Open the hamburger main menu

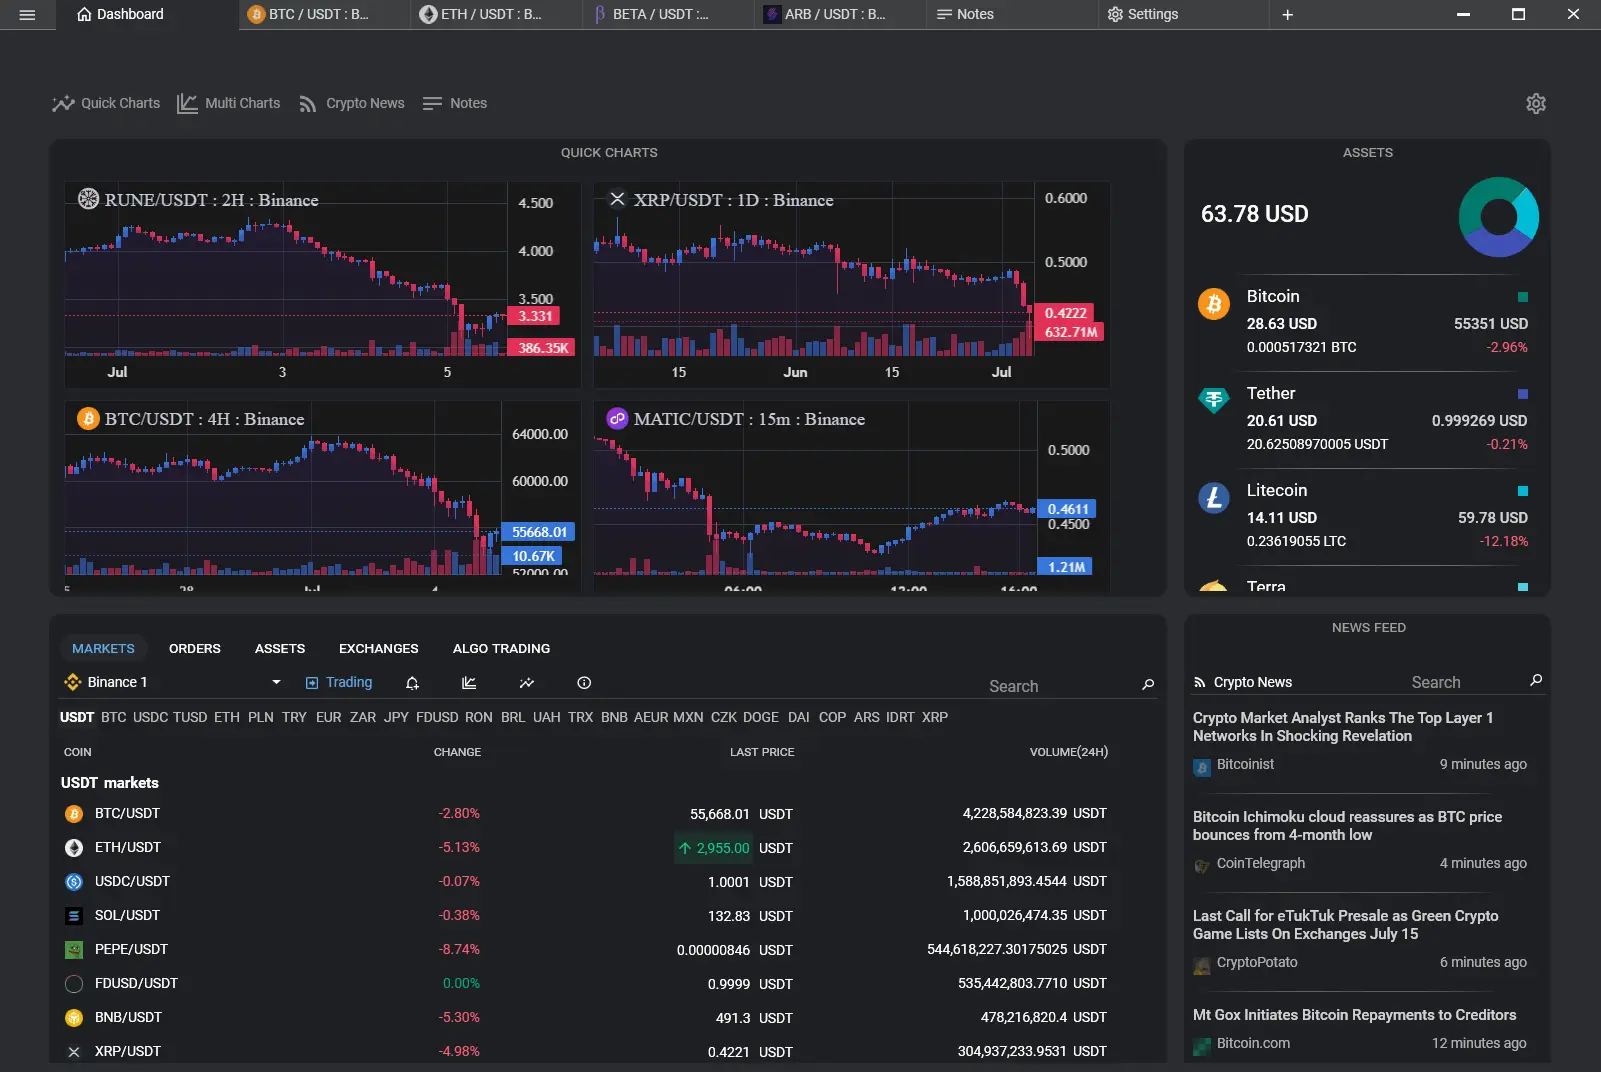(x=27, y=15)
